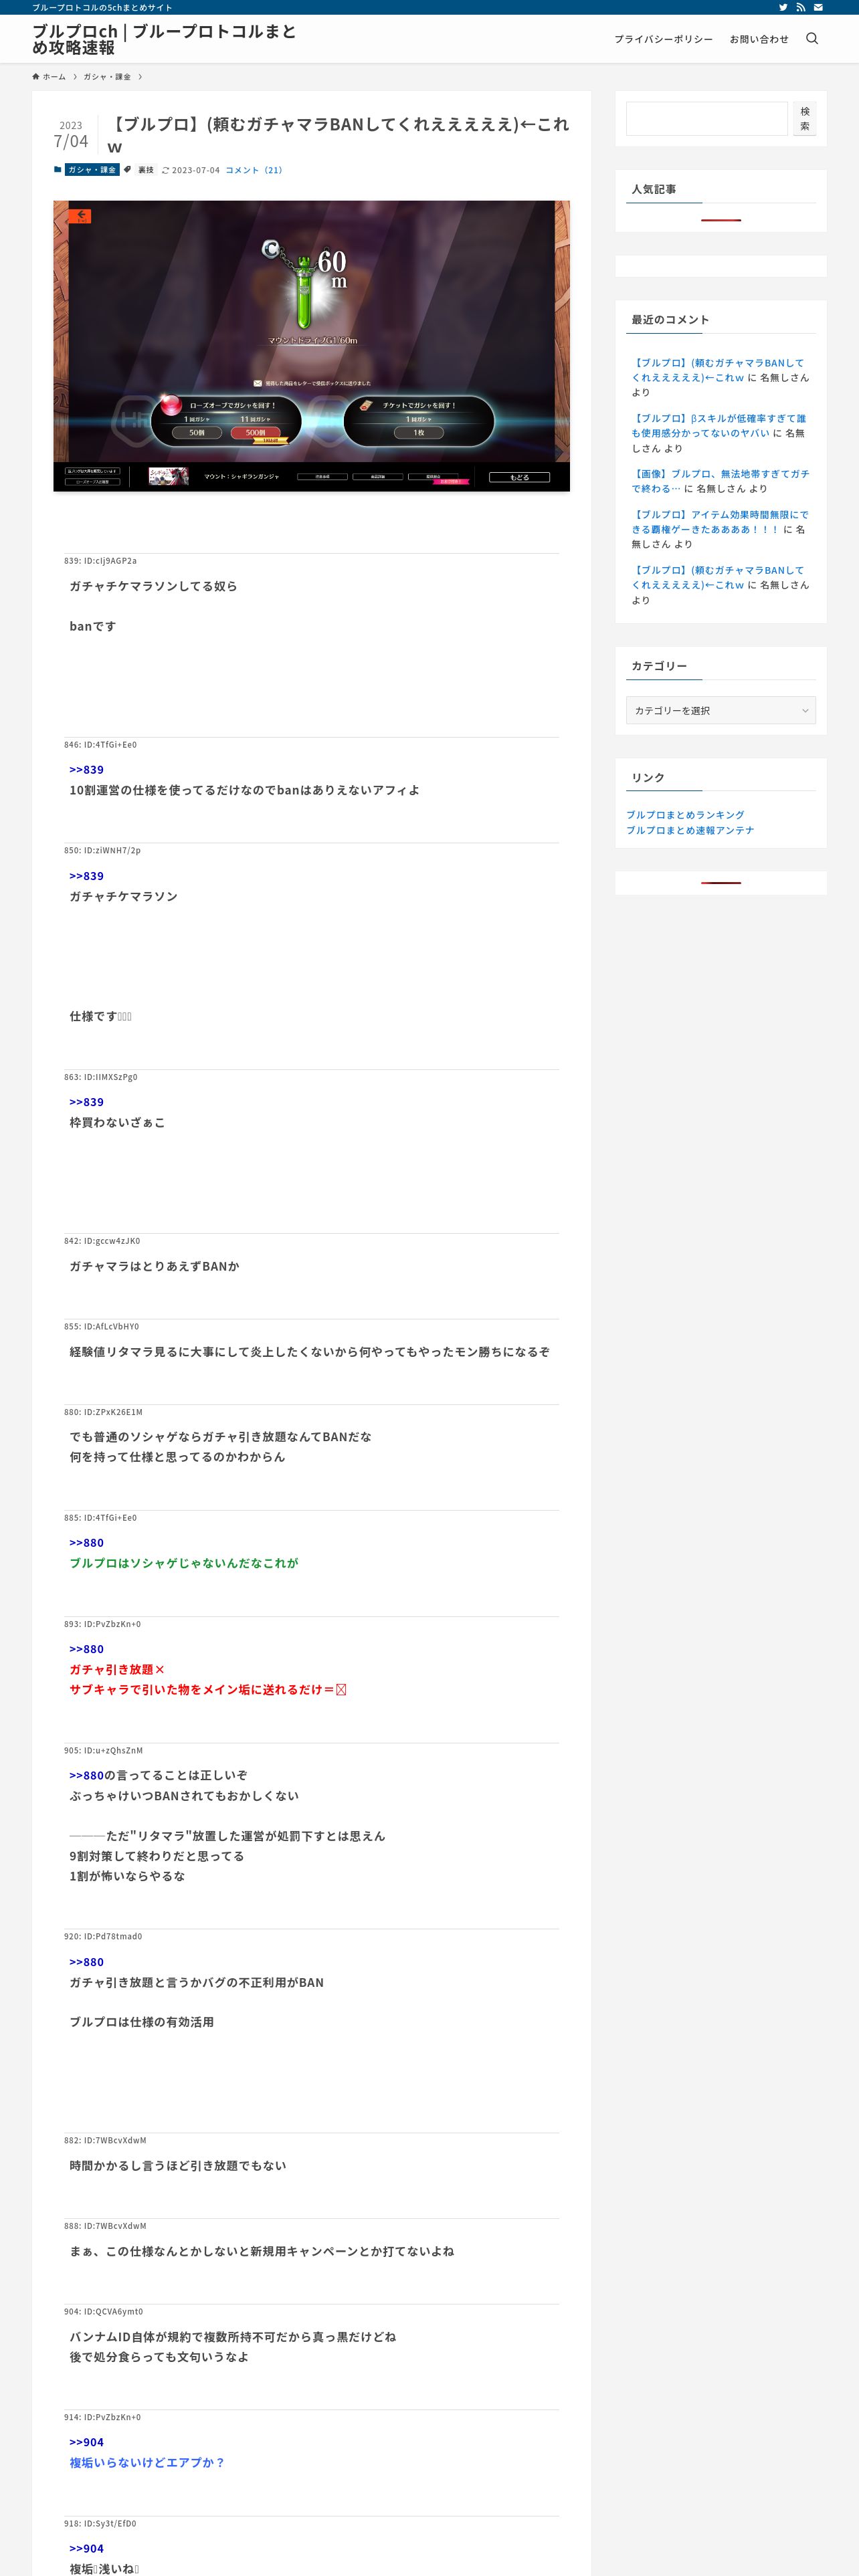Open the ガシャ・課金 breadcrumb link
Screen dimensions: 859x2576
(107, 77)
